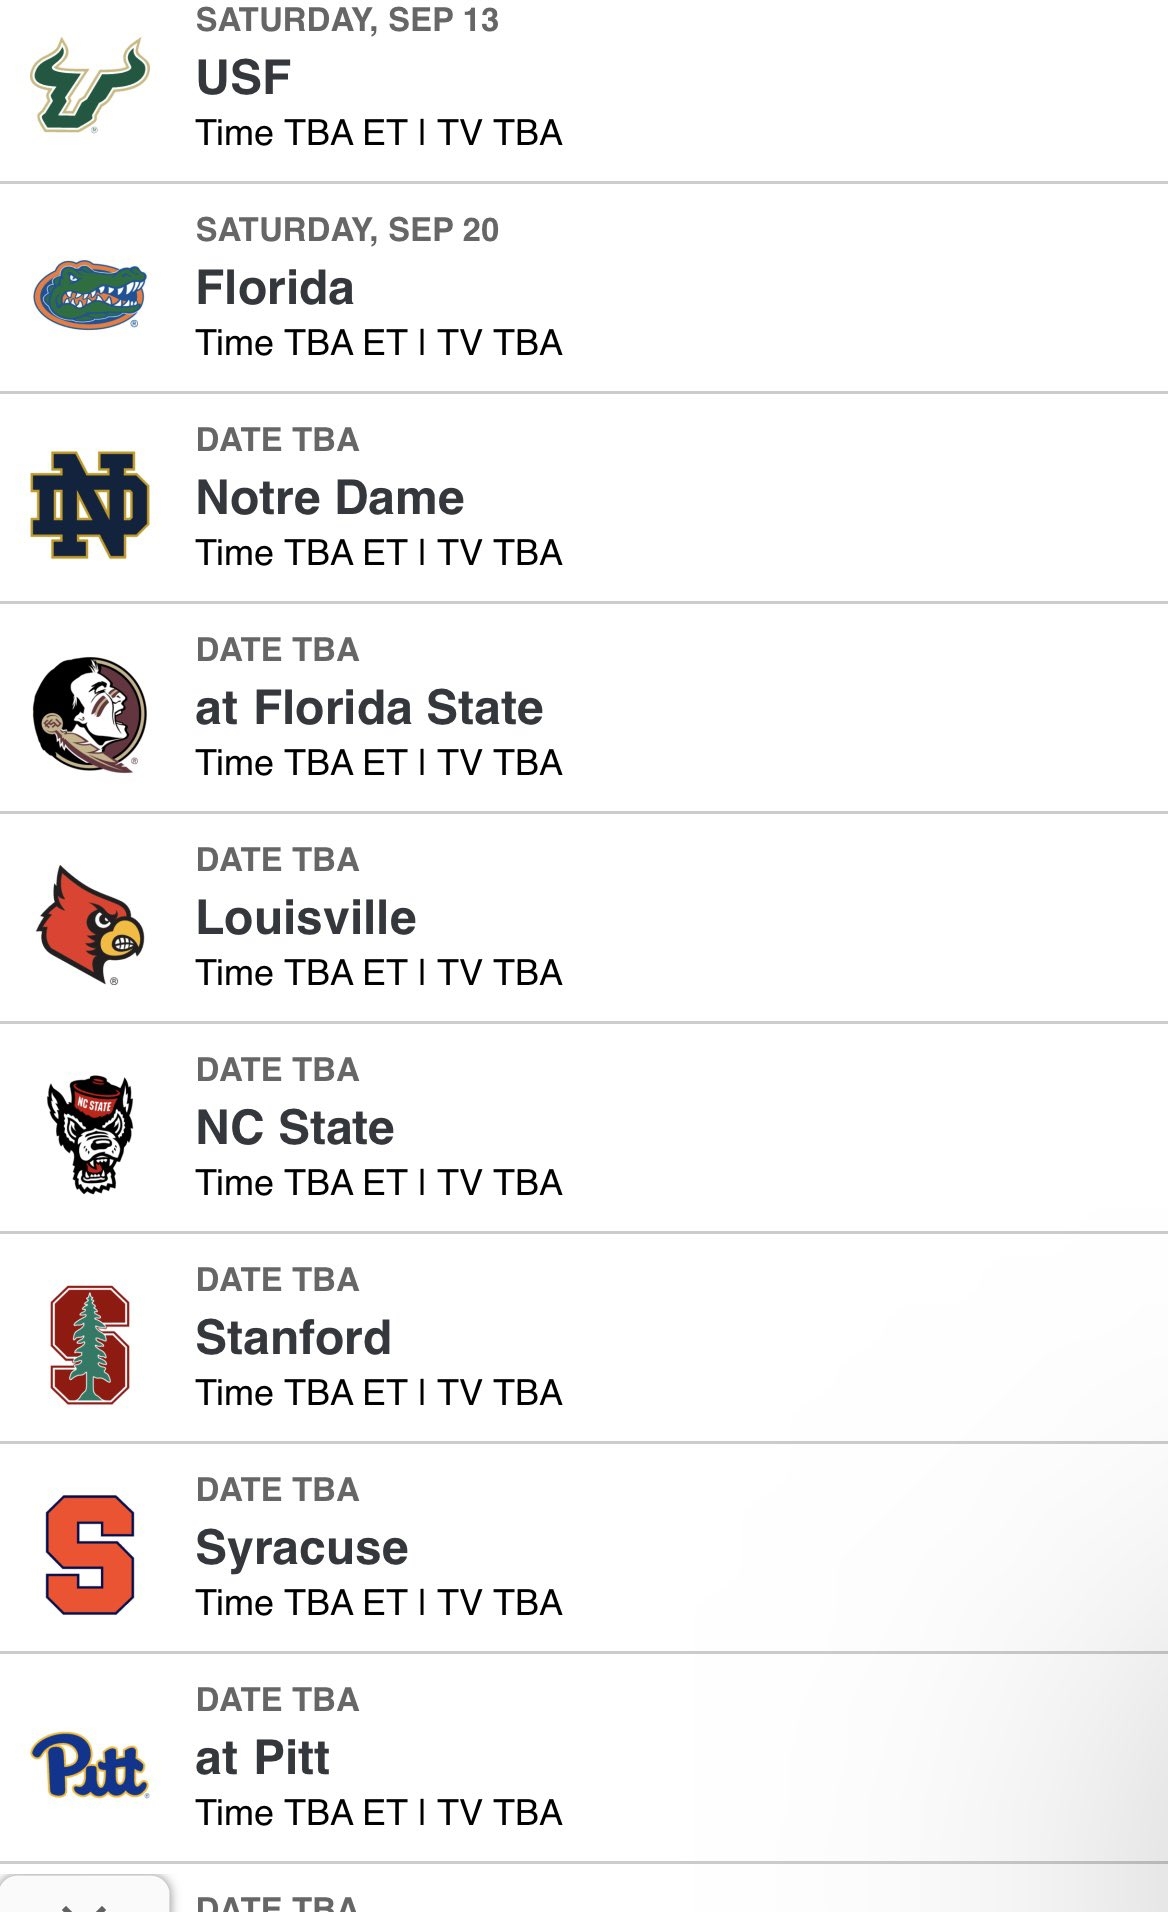View the at Florida State game
This screenshot has height=1912, width=1168.
point(369,708)
